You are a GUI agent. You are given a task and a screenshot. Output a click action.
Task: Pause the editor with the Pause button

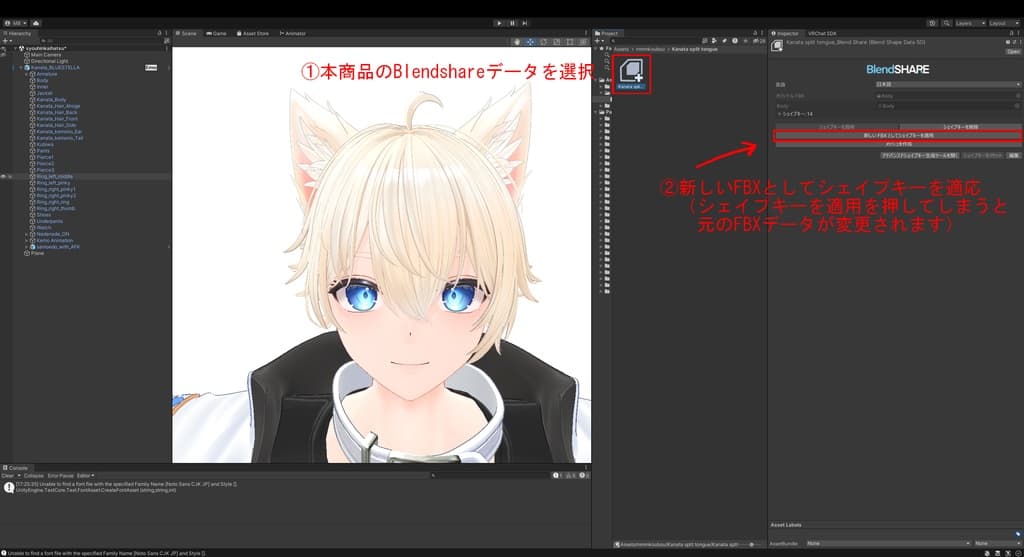512,23
